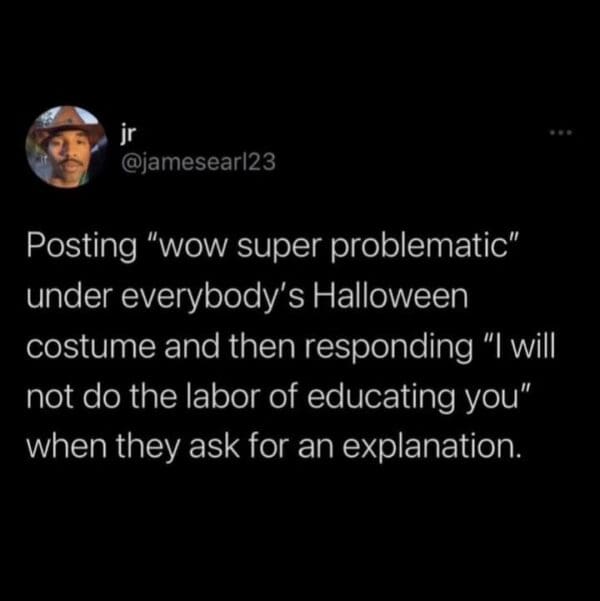This screenshot has width=600, height=601.
Task: Open the three-dot more options menu
Action: [561, 133]
